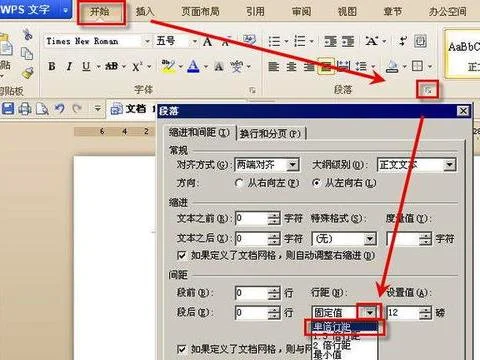Center align the text
Viewport: 480px width, 360px height.
point(291,66)
